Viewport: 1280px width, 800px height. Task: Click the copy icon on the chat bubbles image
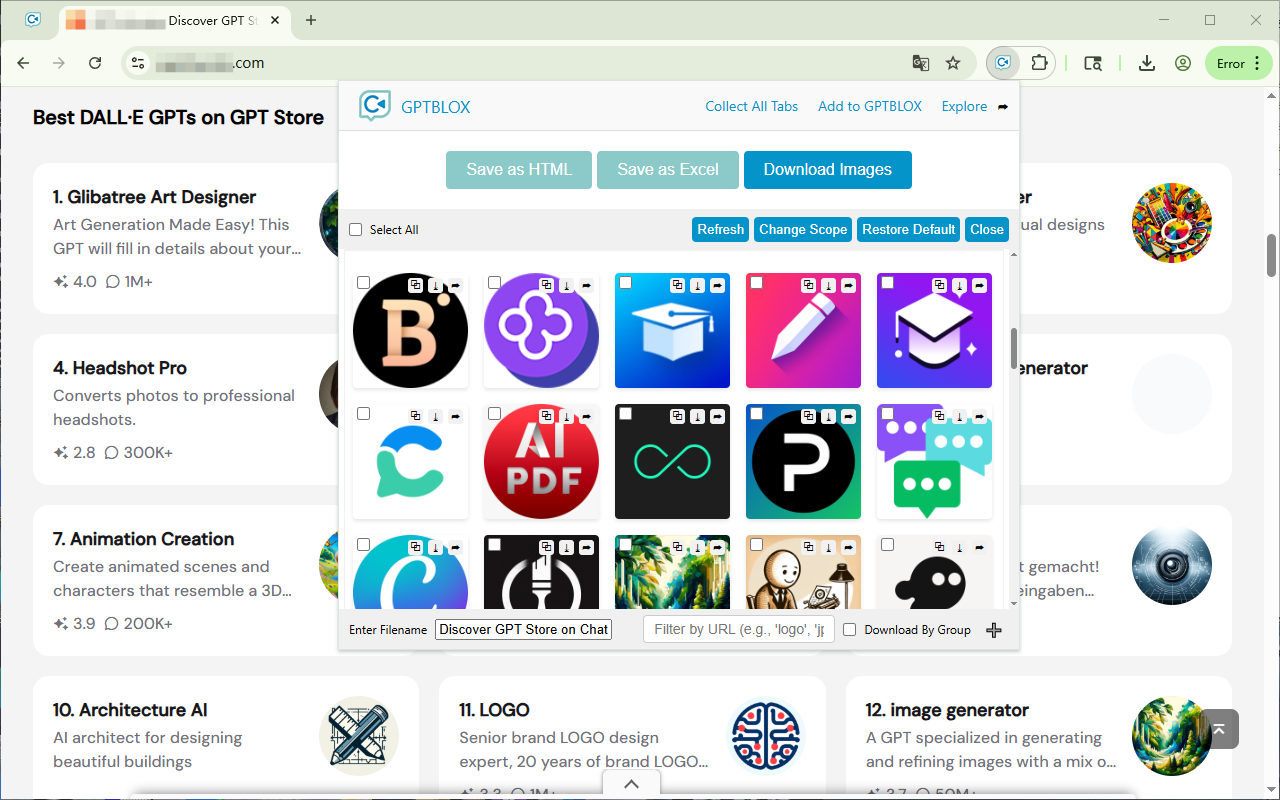[938, 413]
